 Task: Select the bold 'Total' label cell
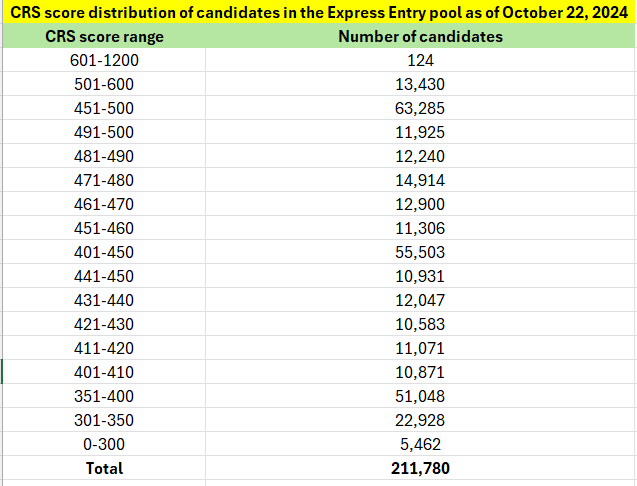click(x=104, y=468)
